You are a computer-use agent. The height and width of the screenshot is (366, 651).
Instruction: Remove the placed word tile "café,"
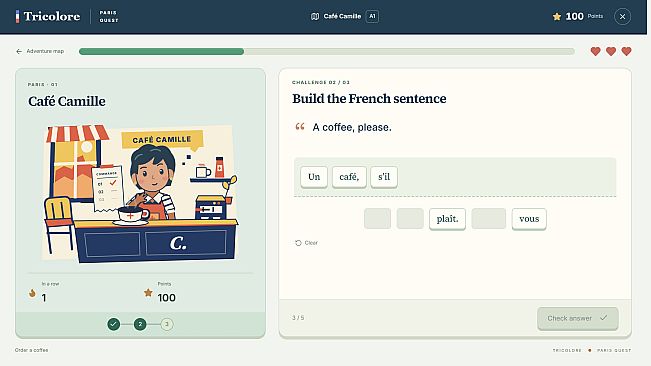(x=349, y=177)
